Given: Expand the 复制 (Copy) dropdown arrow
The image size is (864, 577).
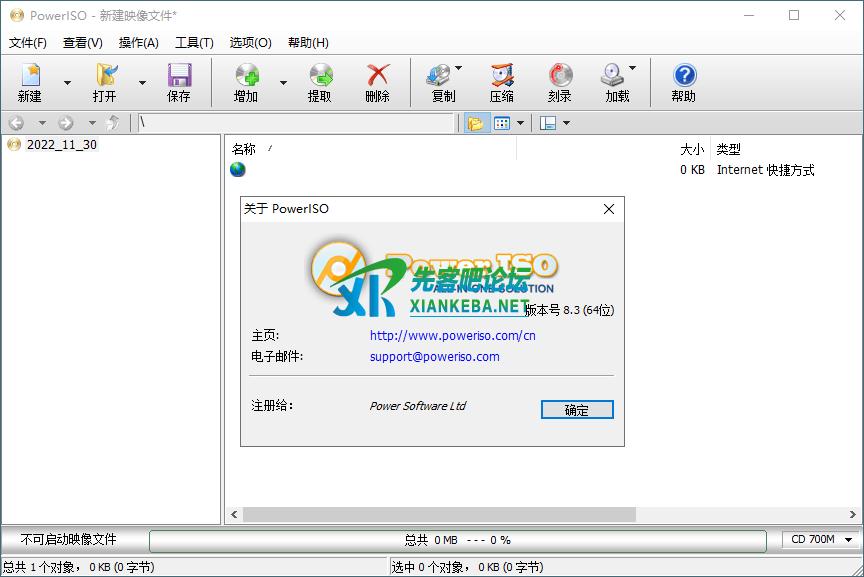Looking at the screenshot, I should coord(459,69).
